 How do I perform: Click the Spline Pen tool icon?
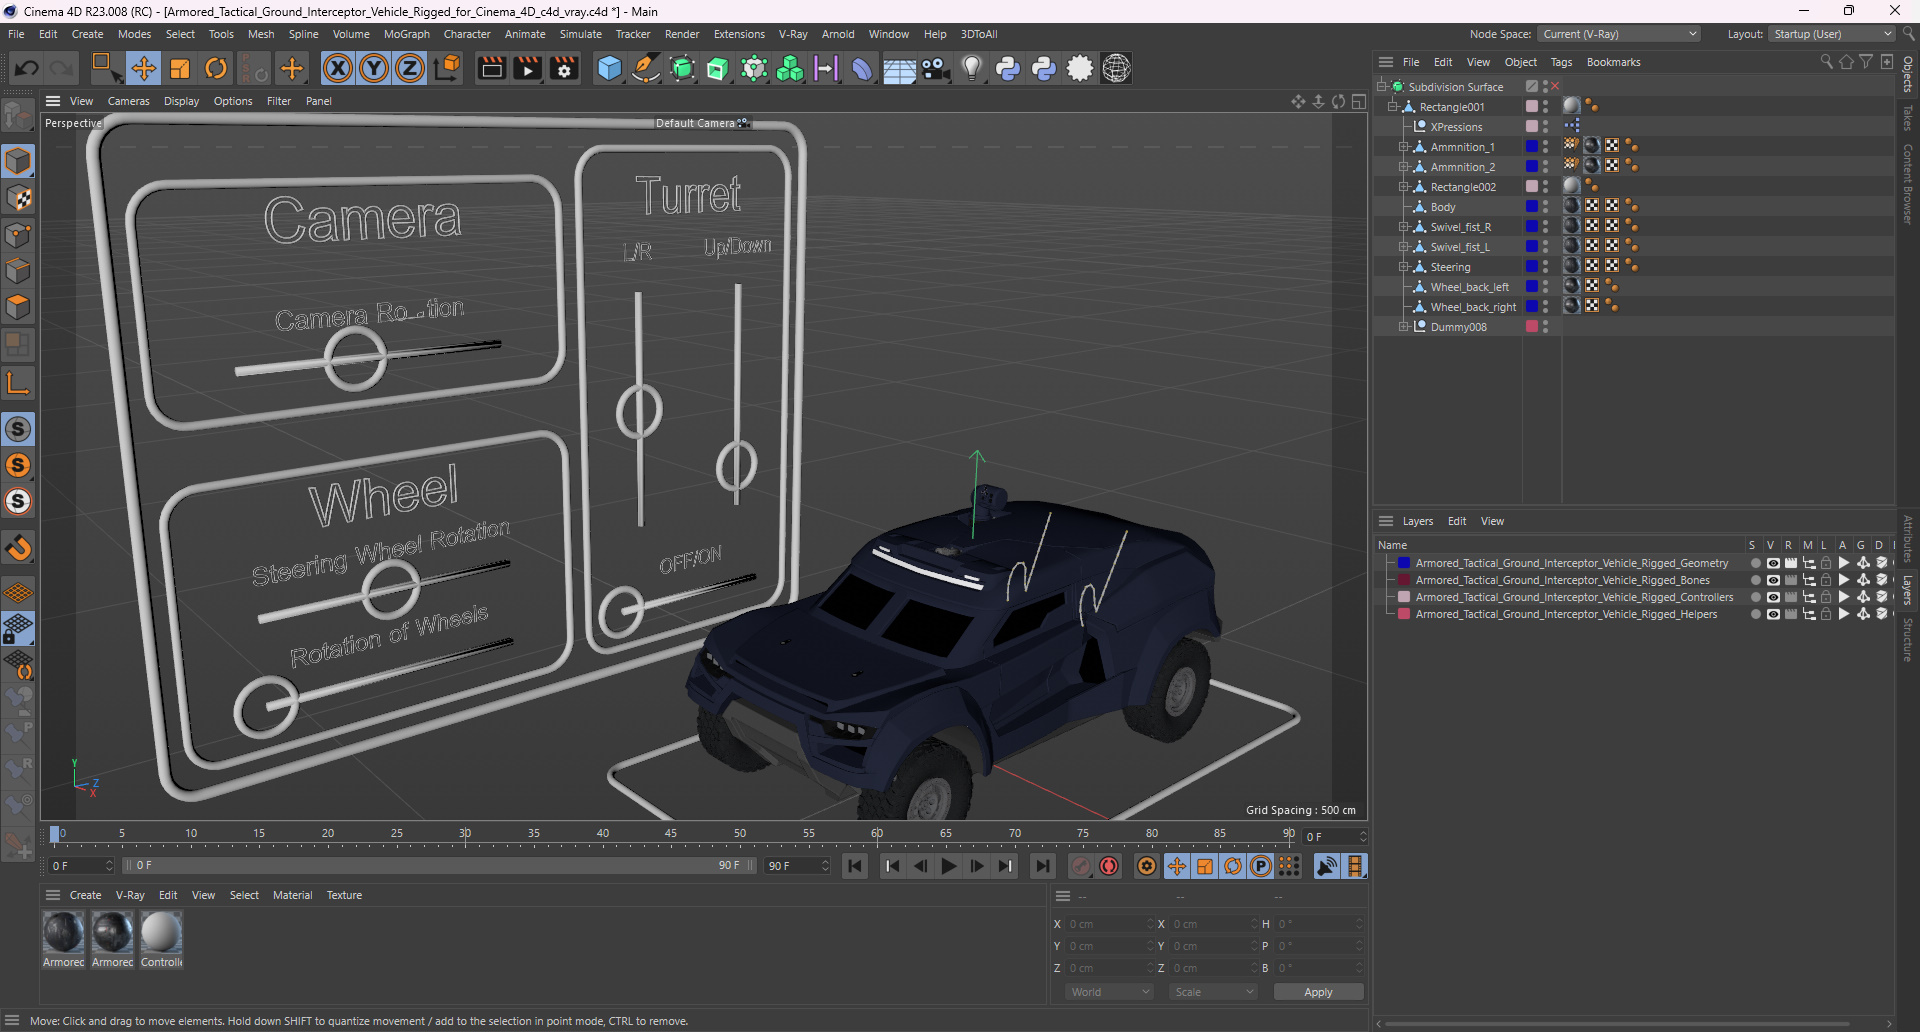click(646, 68)
